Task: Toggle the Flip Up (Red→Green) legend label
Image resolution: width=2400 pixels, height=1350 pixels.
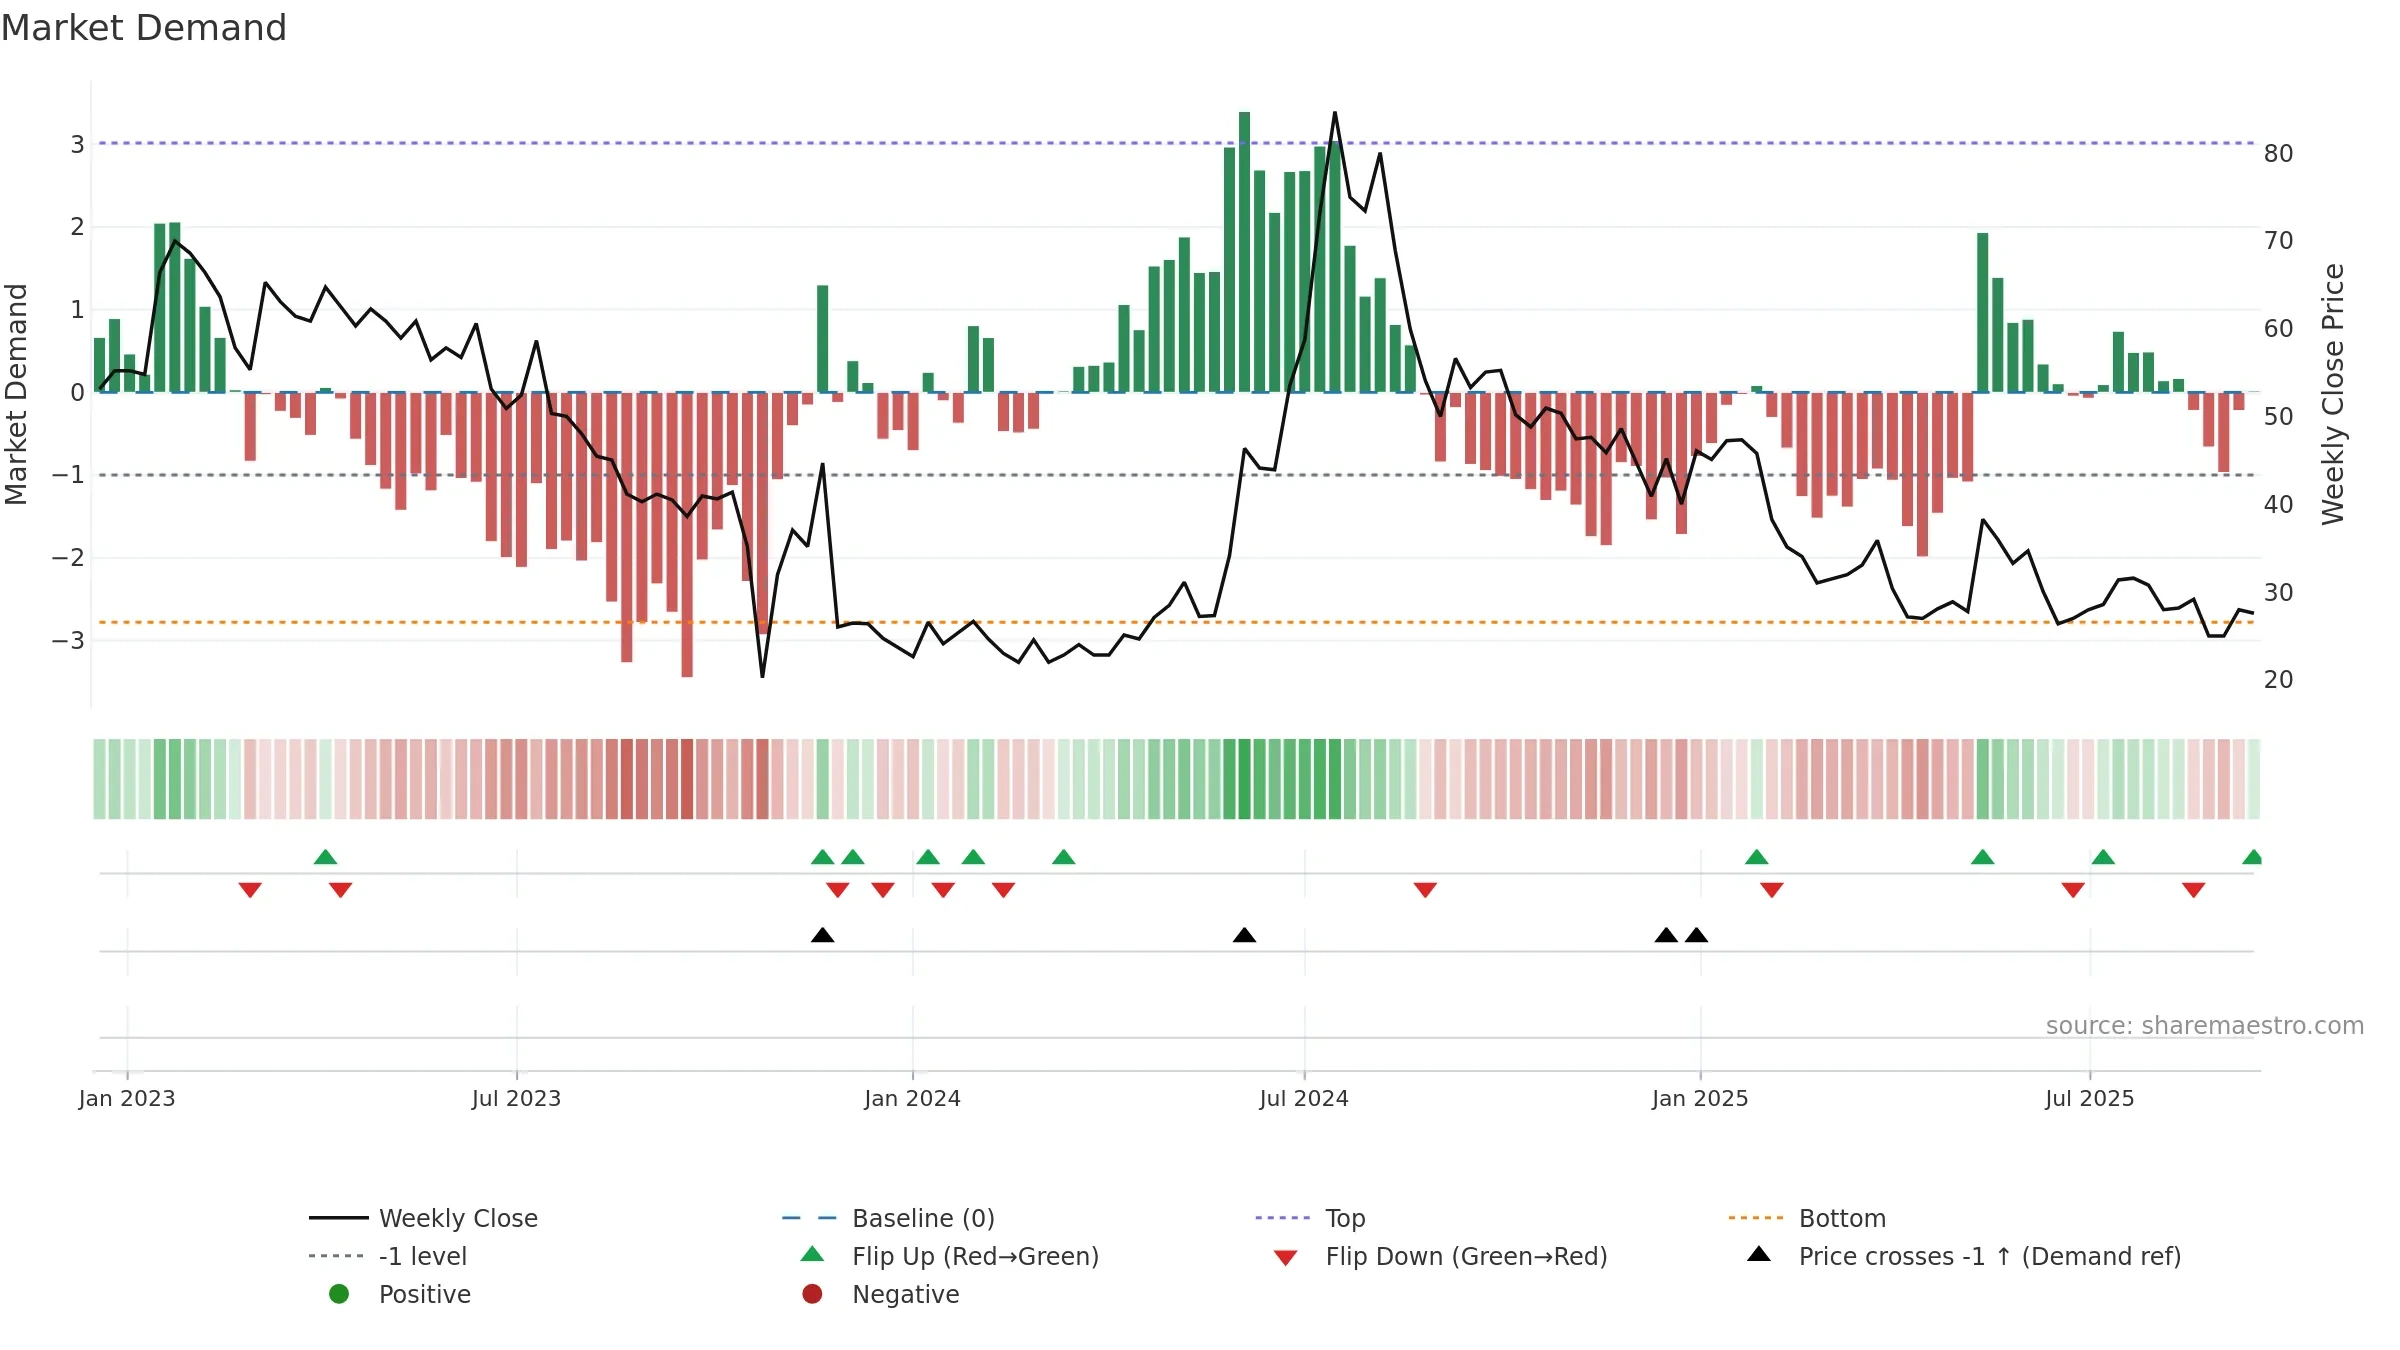Action: pos(975,1256)
